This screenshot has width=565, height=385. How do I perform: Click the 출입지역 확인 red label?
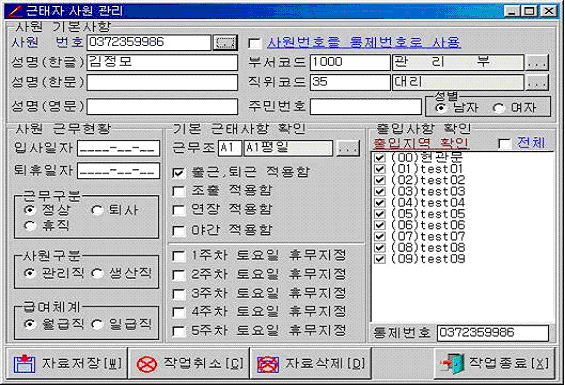(421, 143)
